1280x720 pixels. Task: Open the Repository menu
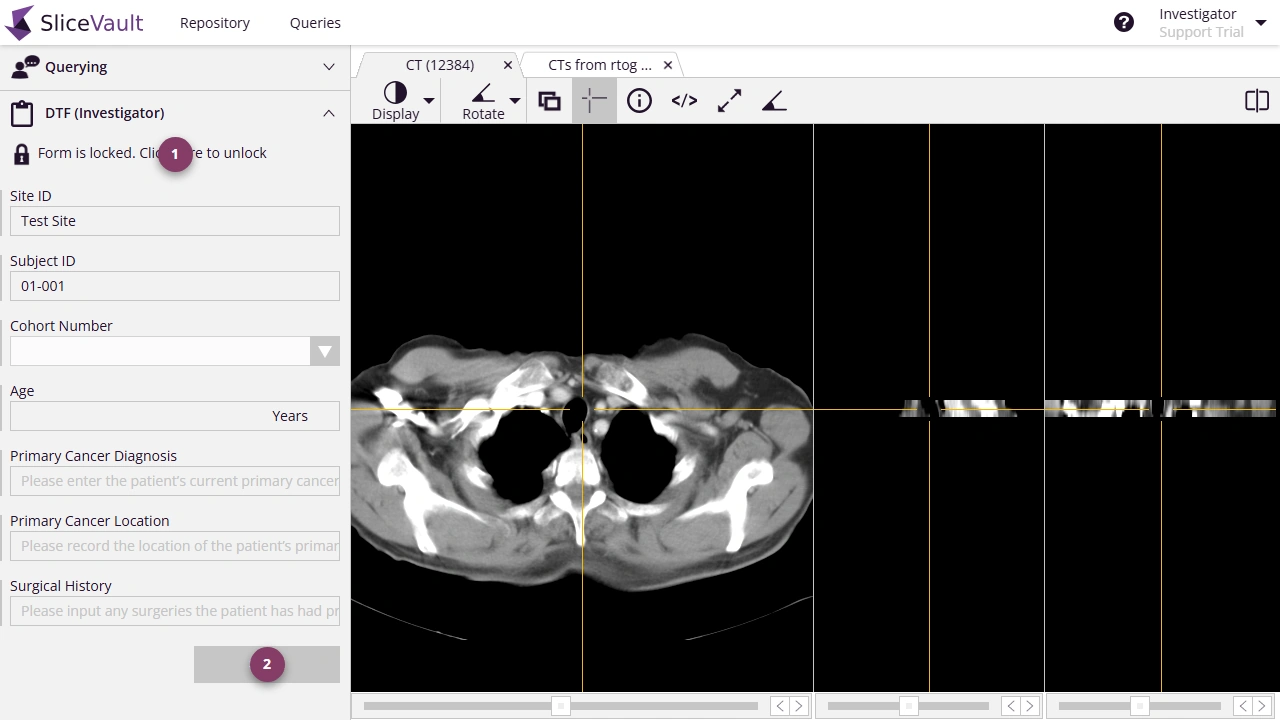[214, 22]
